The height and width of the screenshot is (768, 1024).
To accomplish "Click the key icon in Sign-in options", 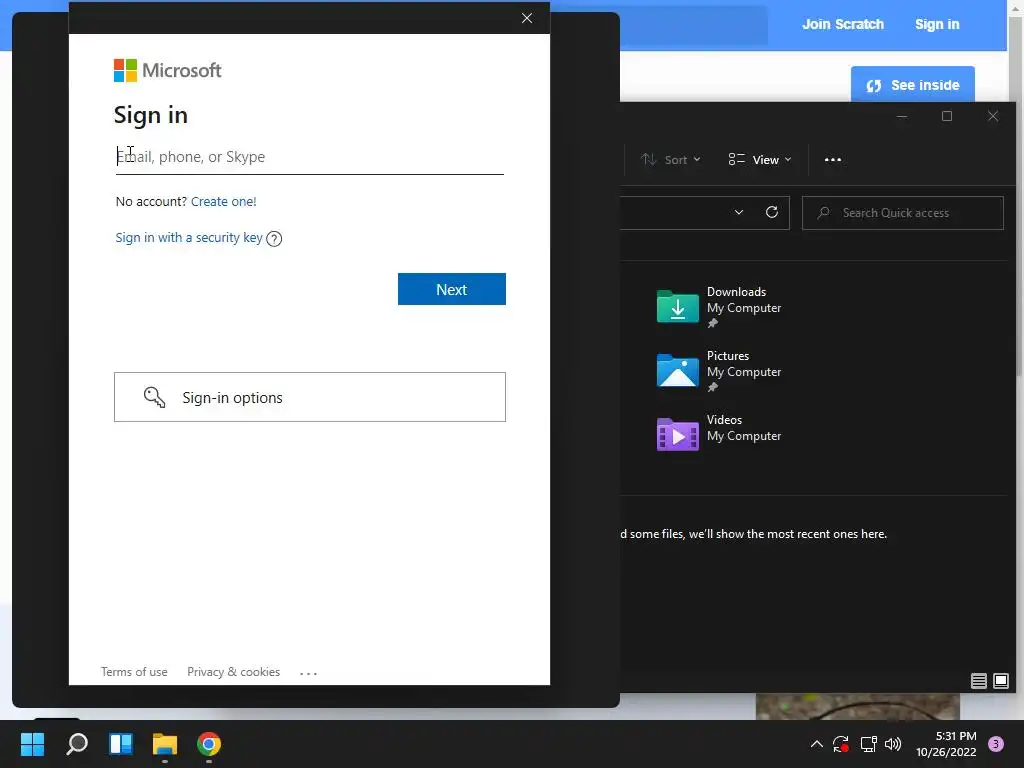I will click(154, 397).
